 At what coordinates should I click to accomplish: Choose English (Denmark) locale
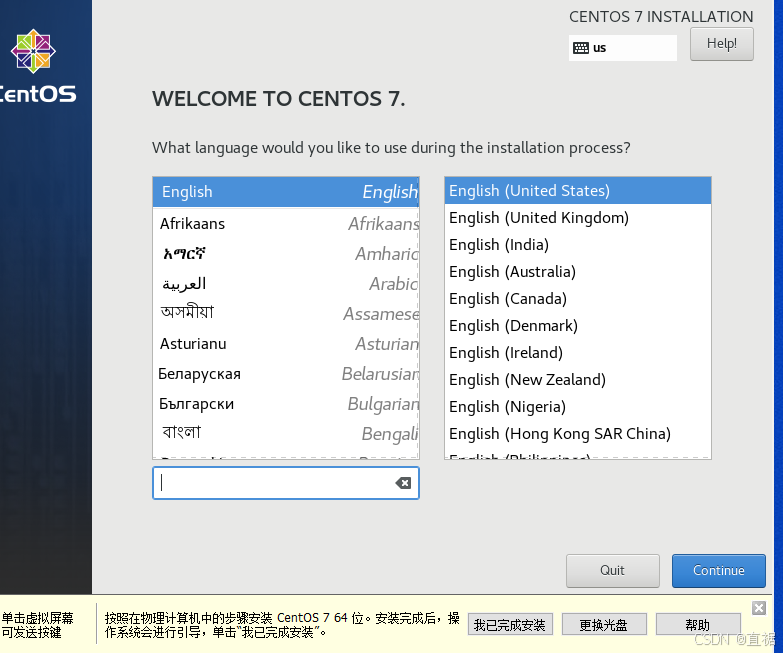tap(578, 326)
